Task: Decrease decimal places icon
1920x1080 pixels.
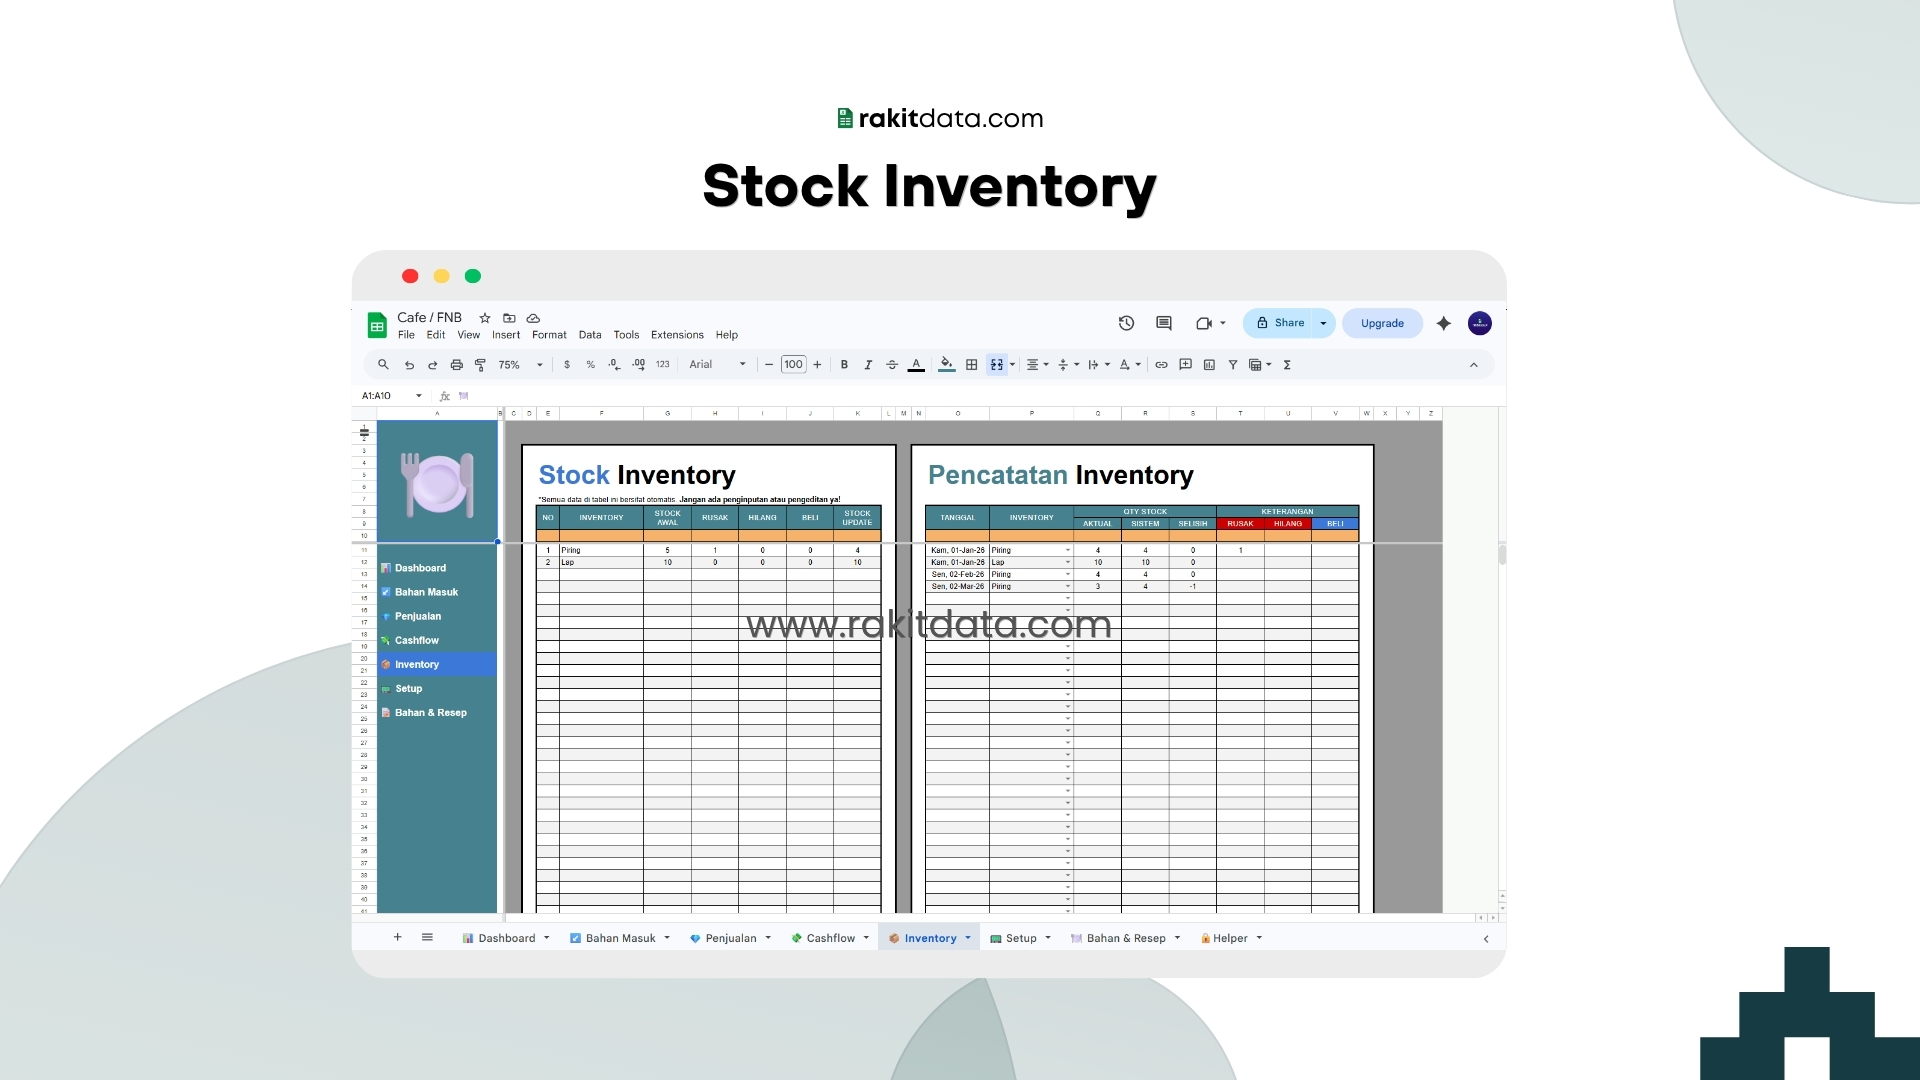Action: (x=614, y=365)
